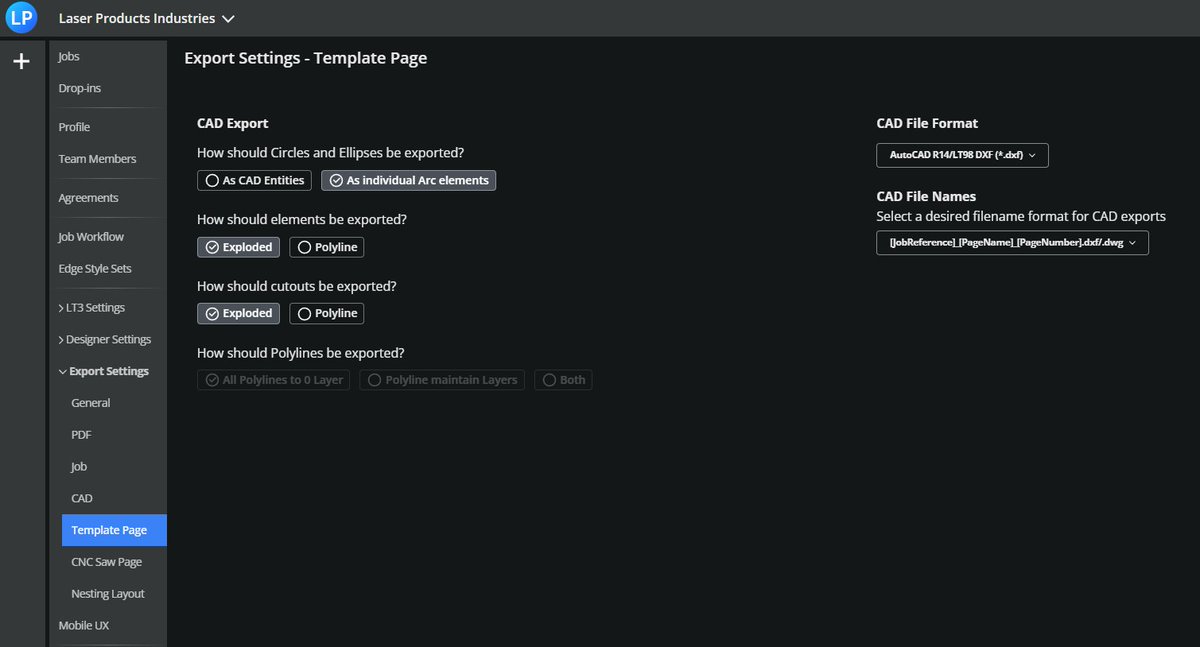
Task: Choose Polyline for cutouts export
Action: [x=327, y=313]
